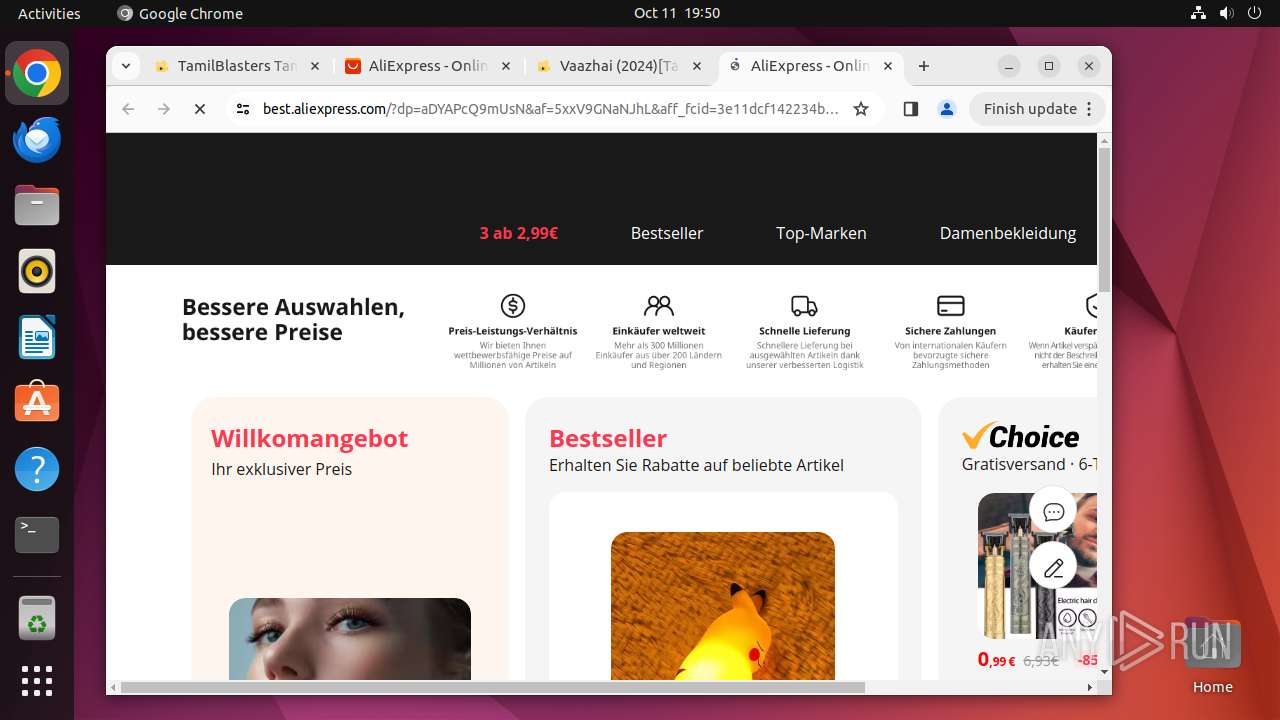The image size is (1280, 720).
Task: Open the Trash in the dock
Action: tap(37, 618)
